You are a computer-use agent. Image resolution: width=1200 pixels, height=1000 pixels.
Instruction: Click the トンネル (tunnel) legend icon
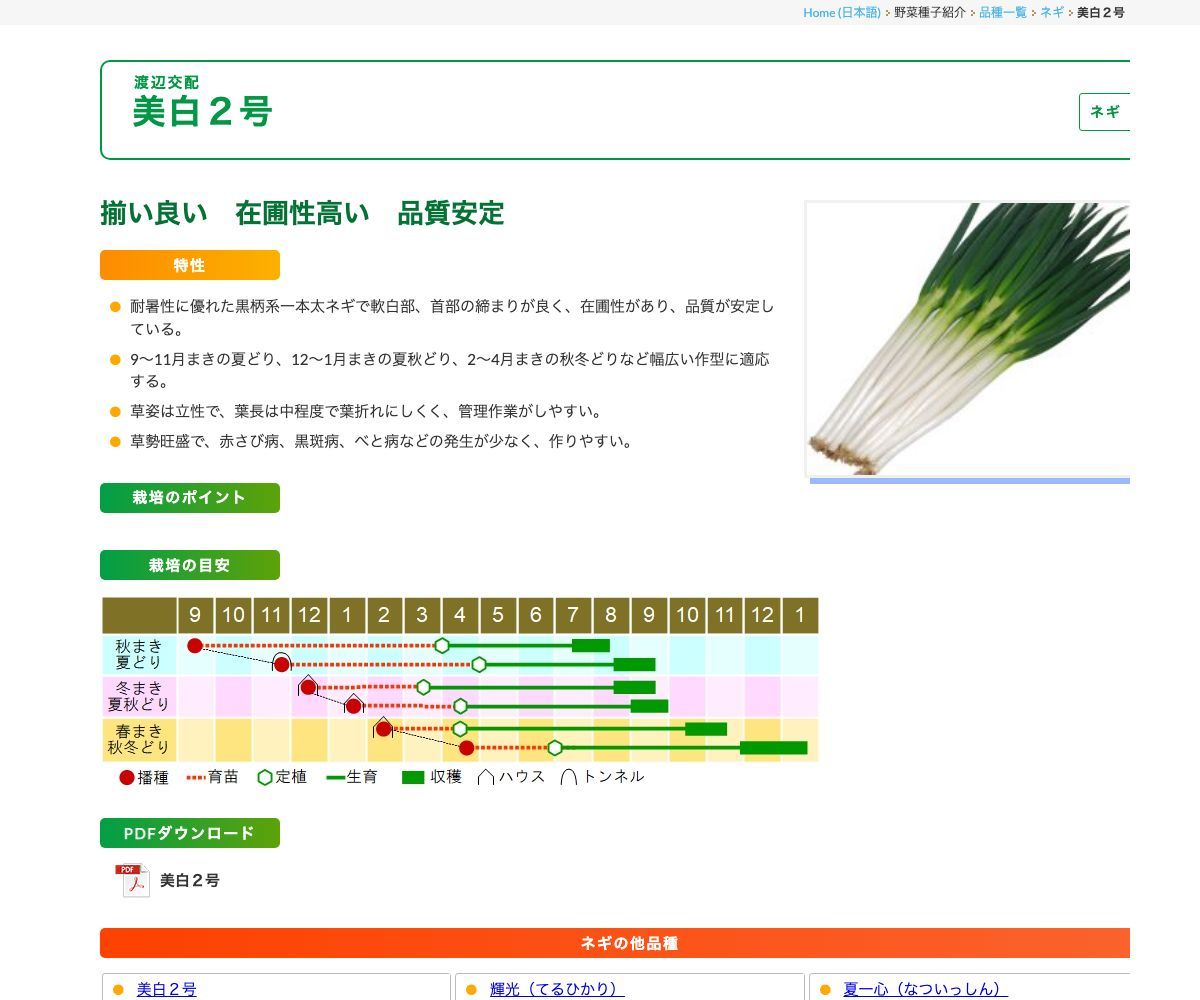(568, 776)
